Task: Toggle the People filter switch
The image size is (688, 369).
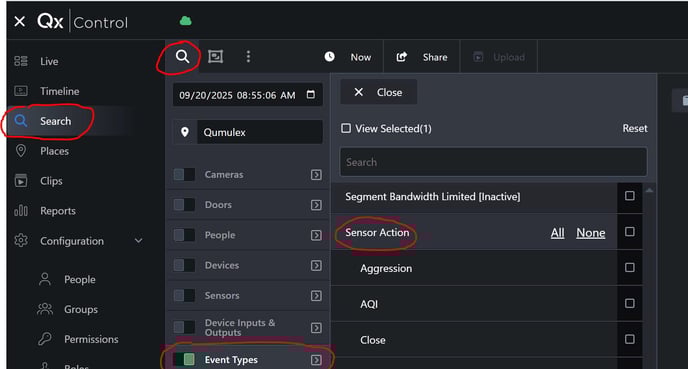Action: [x=184, y=235]
